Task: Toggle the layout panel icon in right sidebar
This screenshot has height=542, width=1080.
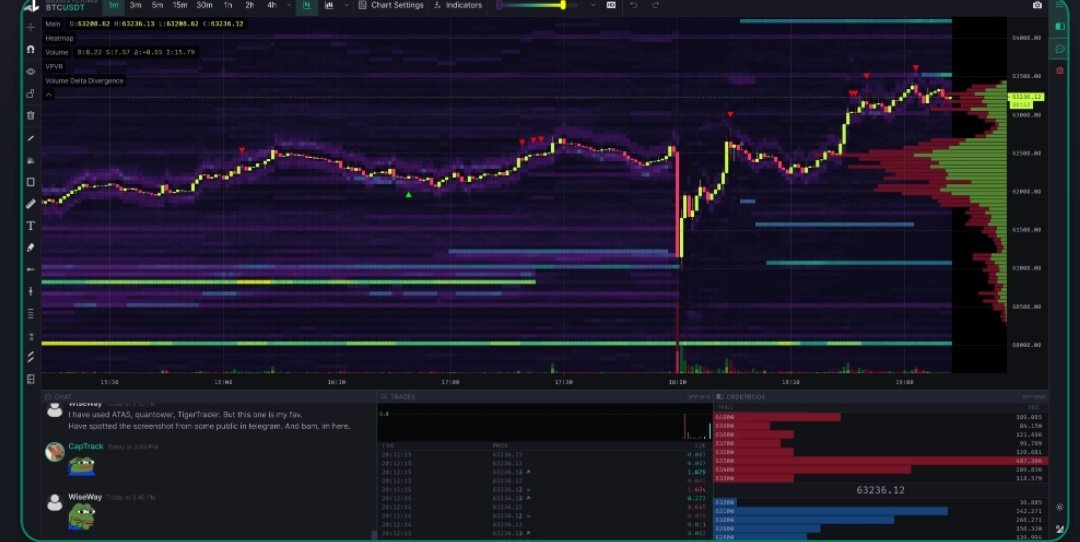Action: [1060, 27]
